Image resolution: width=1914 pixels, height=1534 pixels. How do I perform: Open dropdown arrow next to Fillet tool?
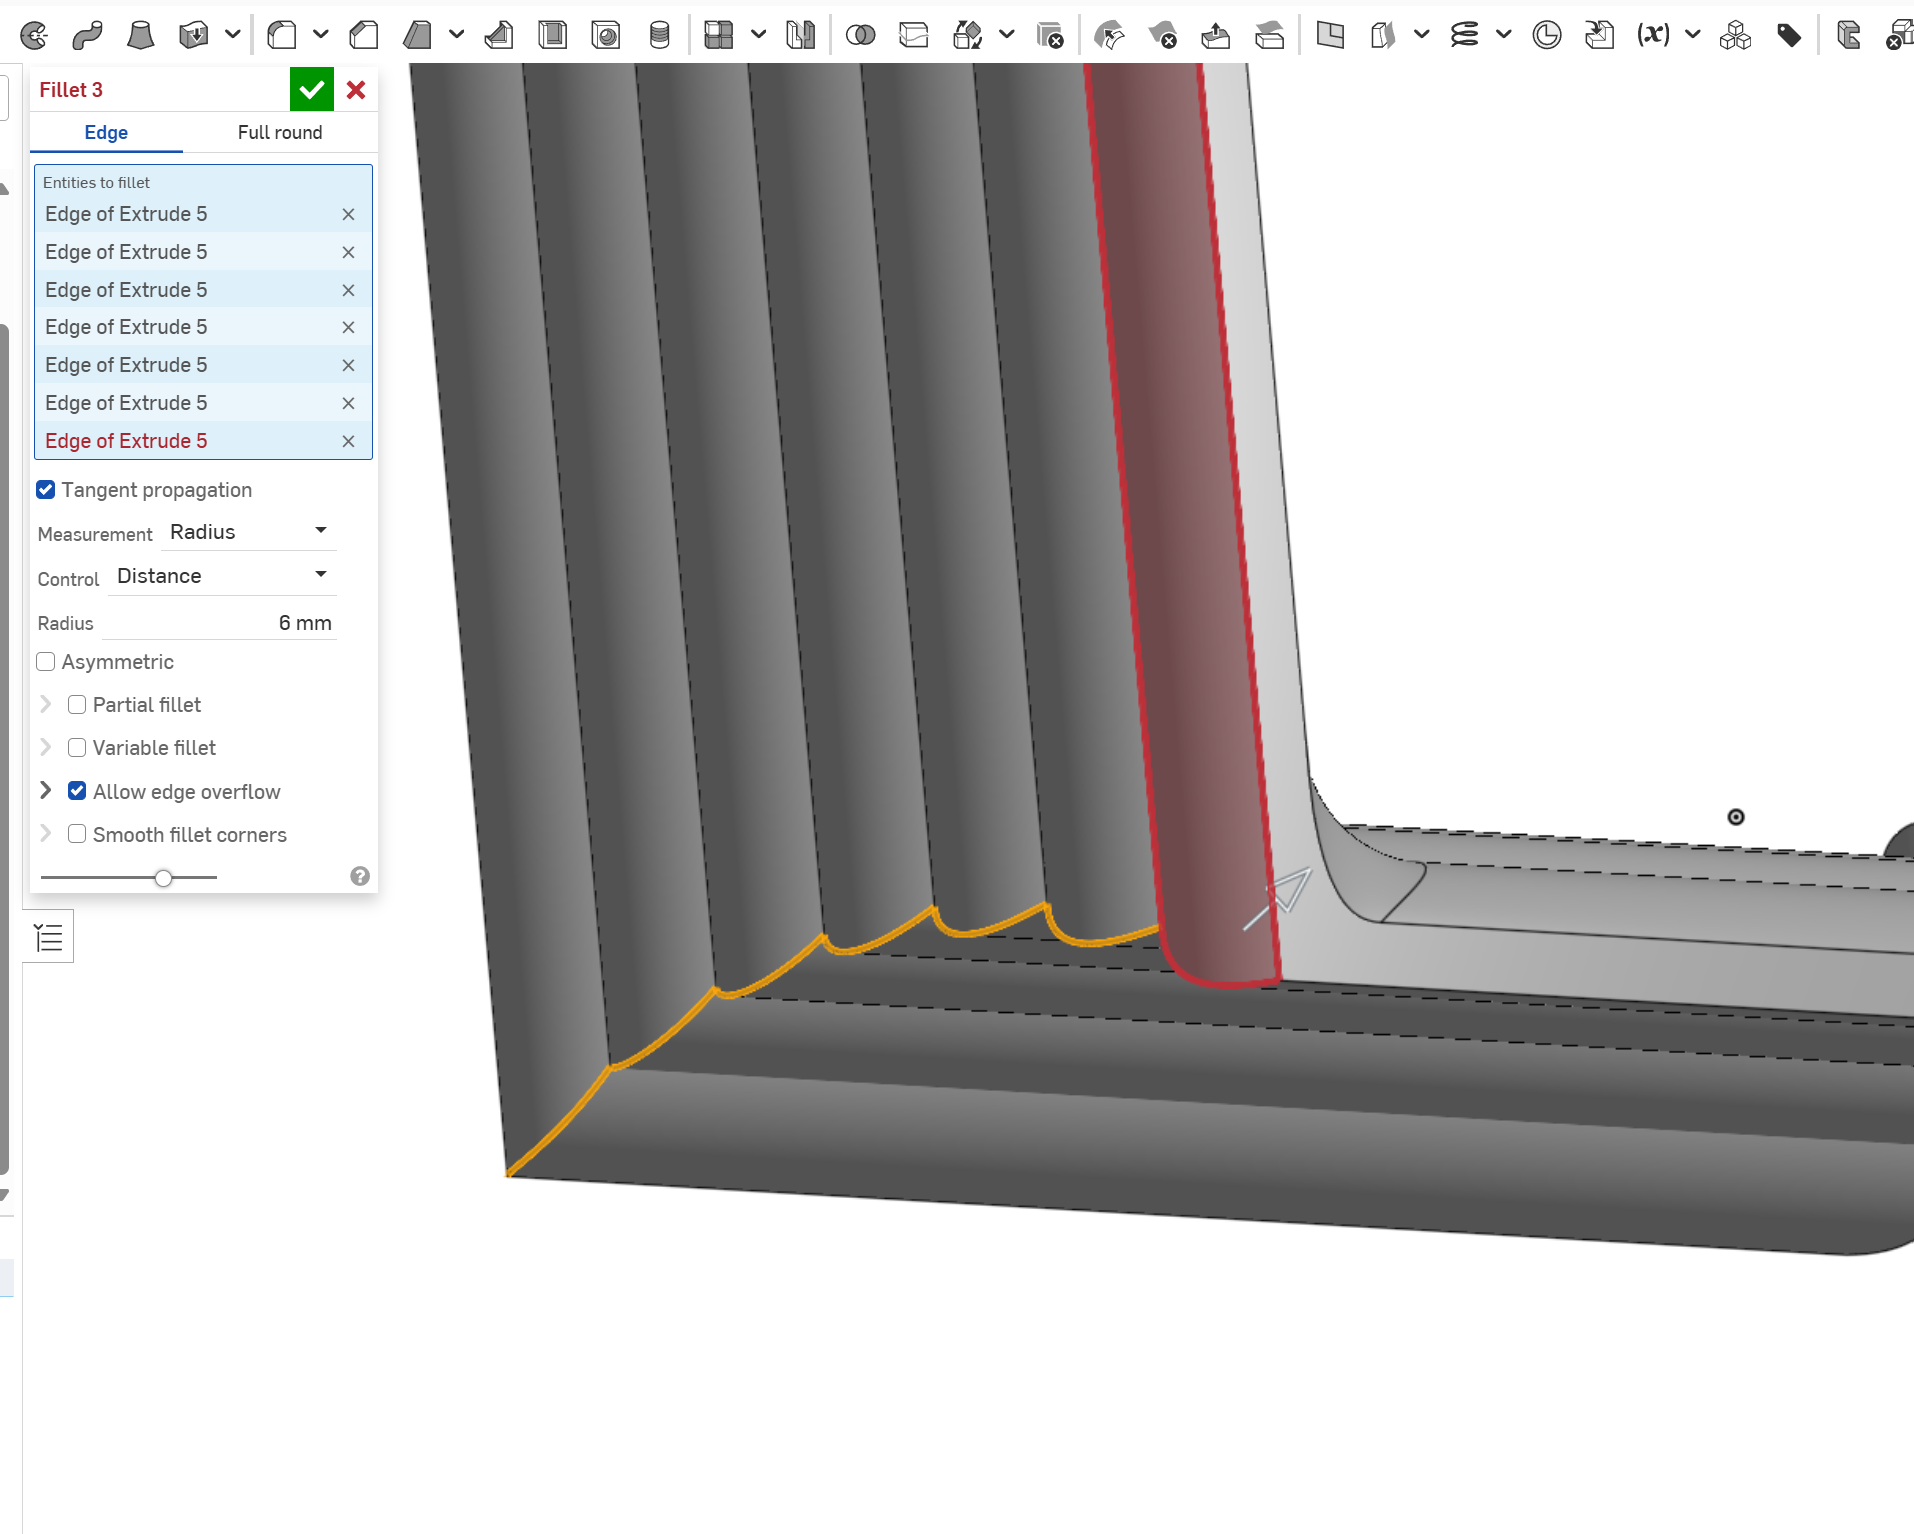pos(321,35)
